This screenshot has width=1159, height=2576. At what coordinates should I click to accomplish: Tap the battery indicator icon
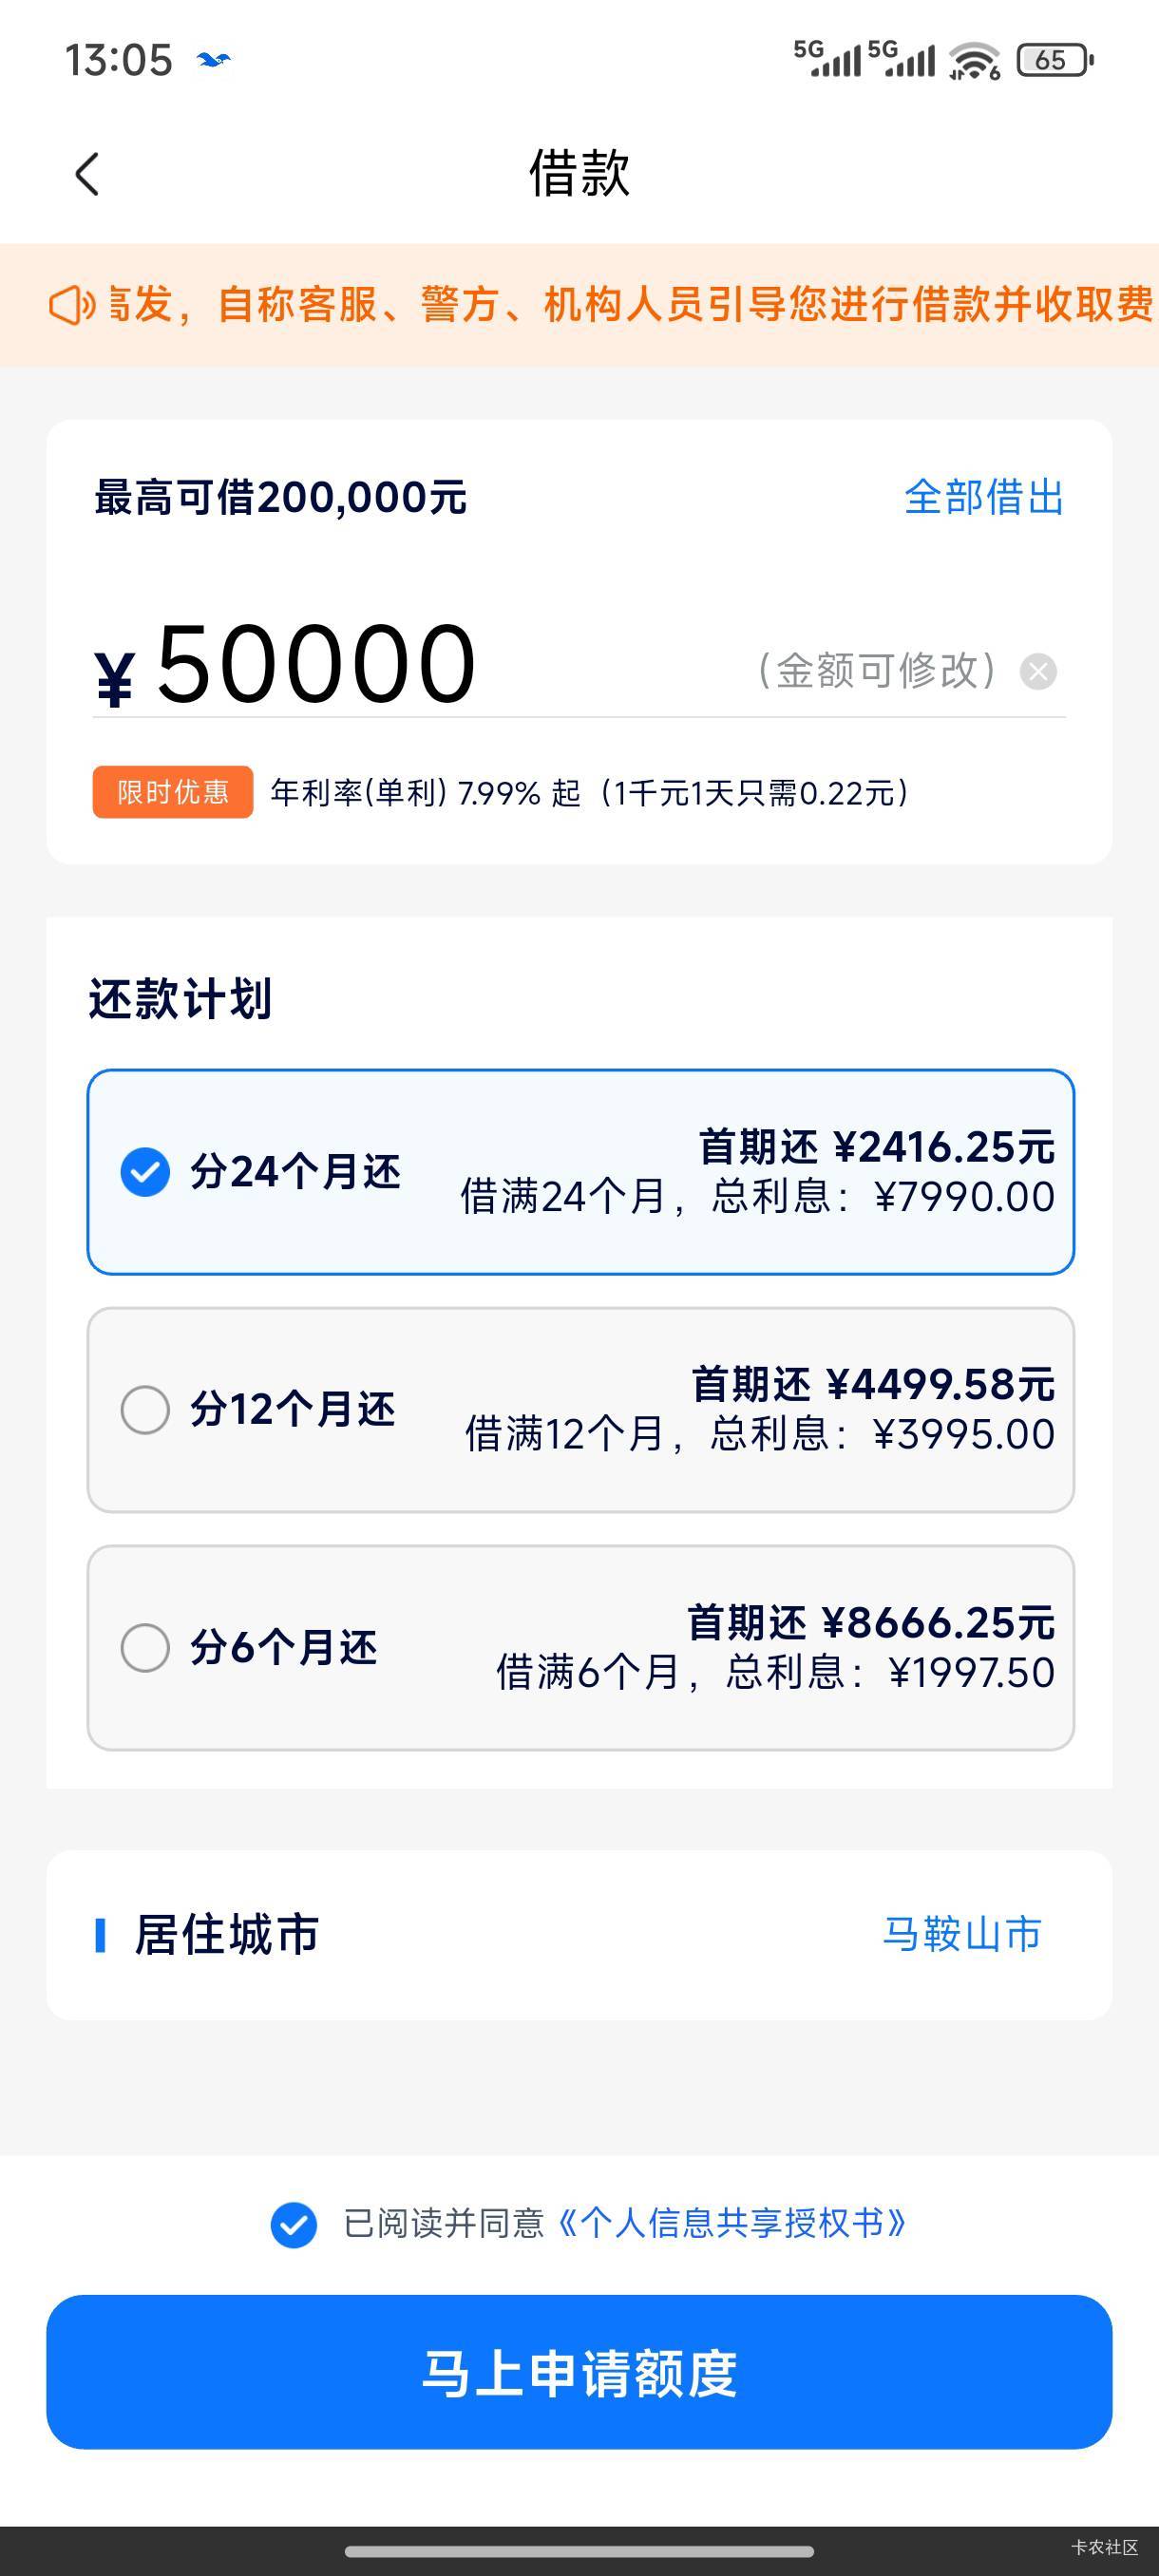pos(1054,60)
